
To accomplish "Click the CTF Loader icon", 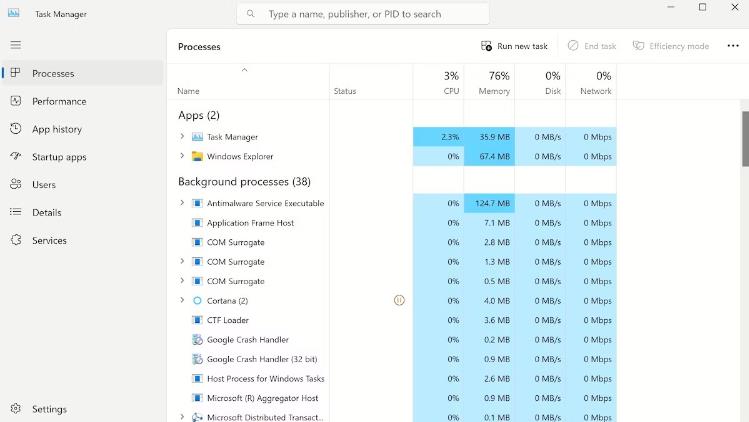I will point(197,320).
